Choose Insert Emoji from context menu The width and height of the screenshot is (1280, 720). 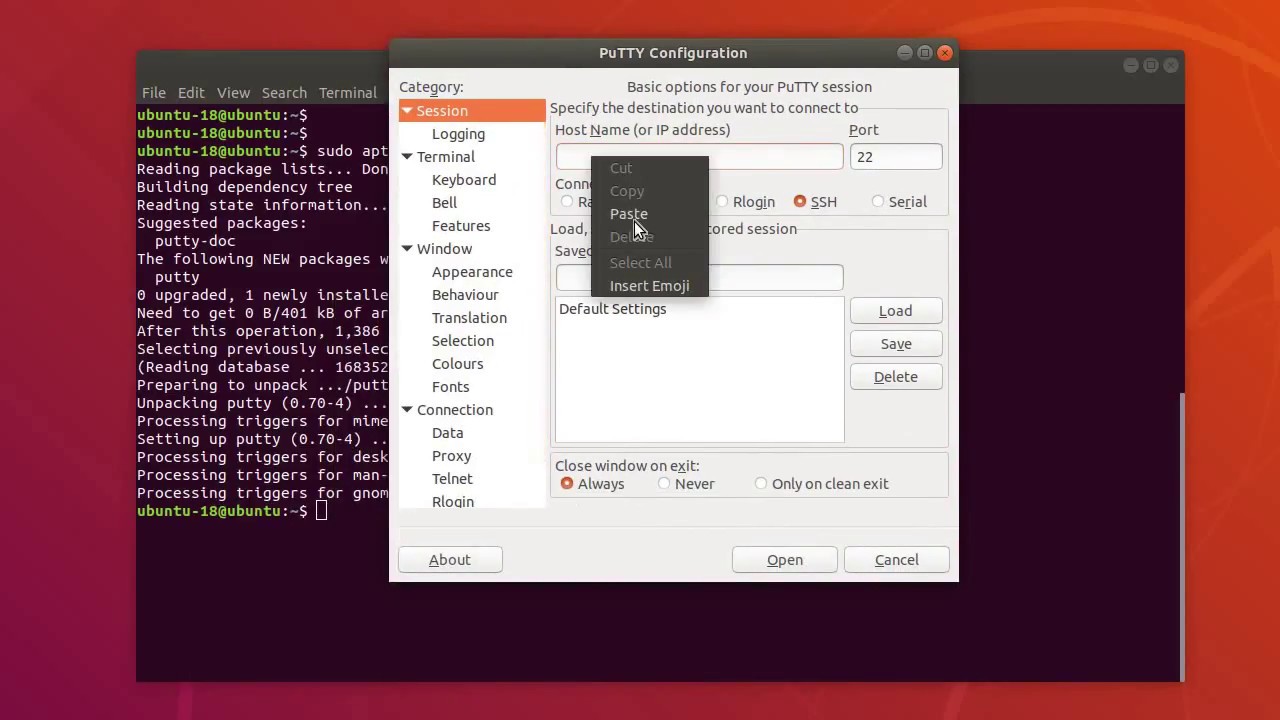coord(649,286)
